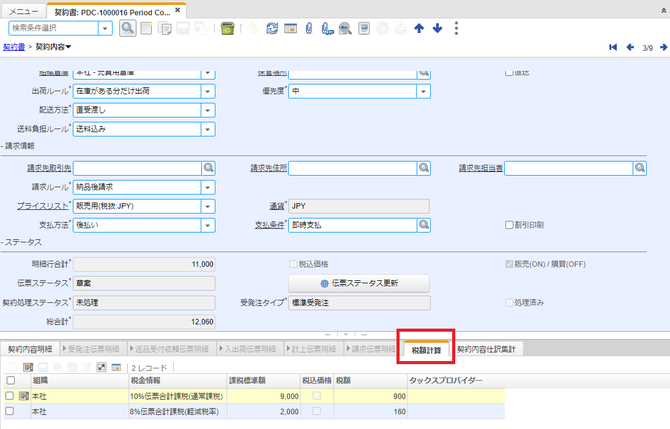The height and width of the screenshot is (429, 670).
Task: Open the 請求ルール dropdown
Action: 208,187
